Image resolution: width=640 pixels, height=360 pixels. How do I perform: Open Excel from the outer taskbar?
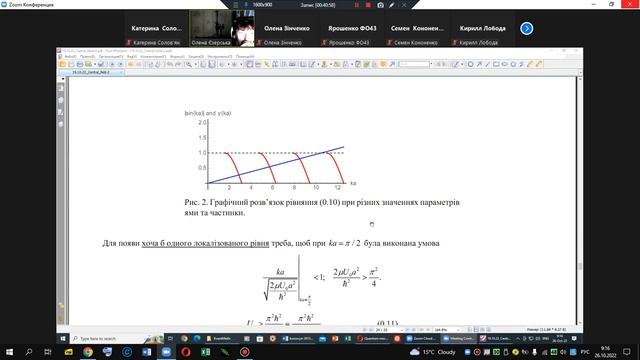coord(205,352)
